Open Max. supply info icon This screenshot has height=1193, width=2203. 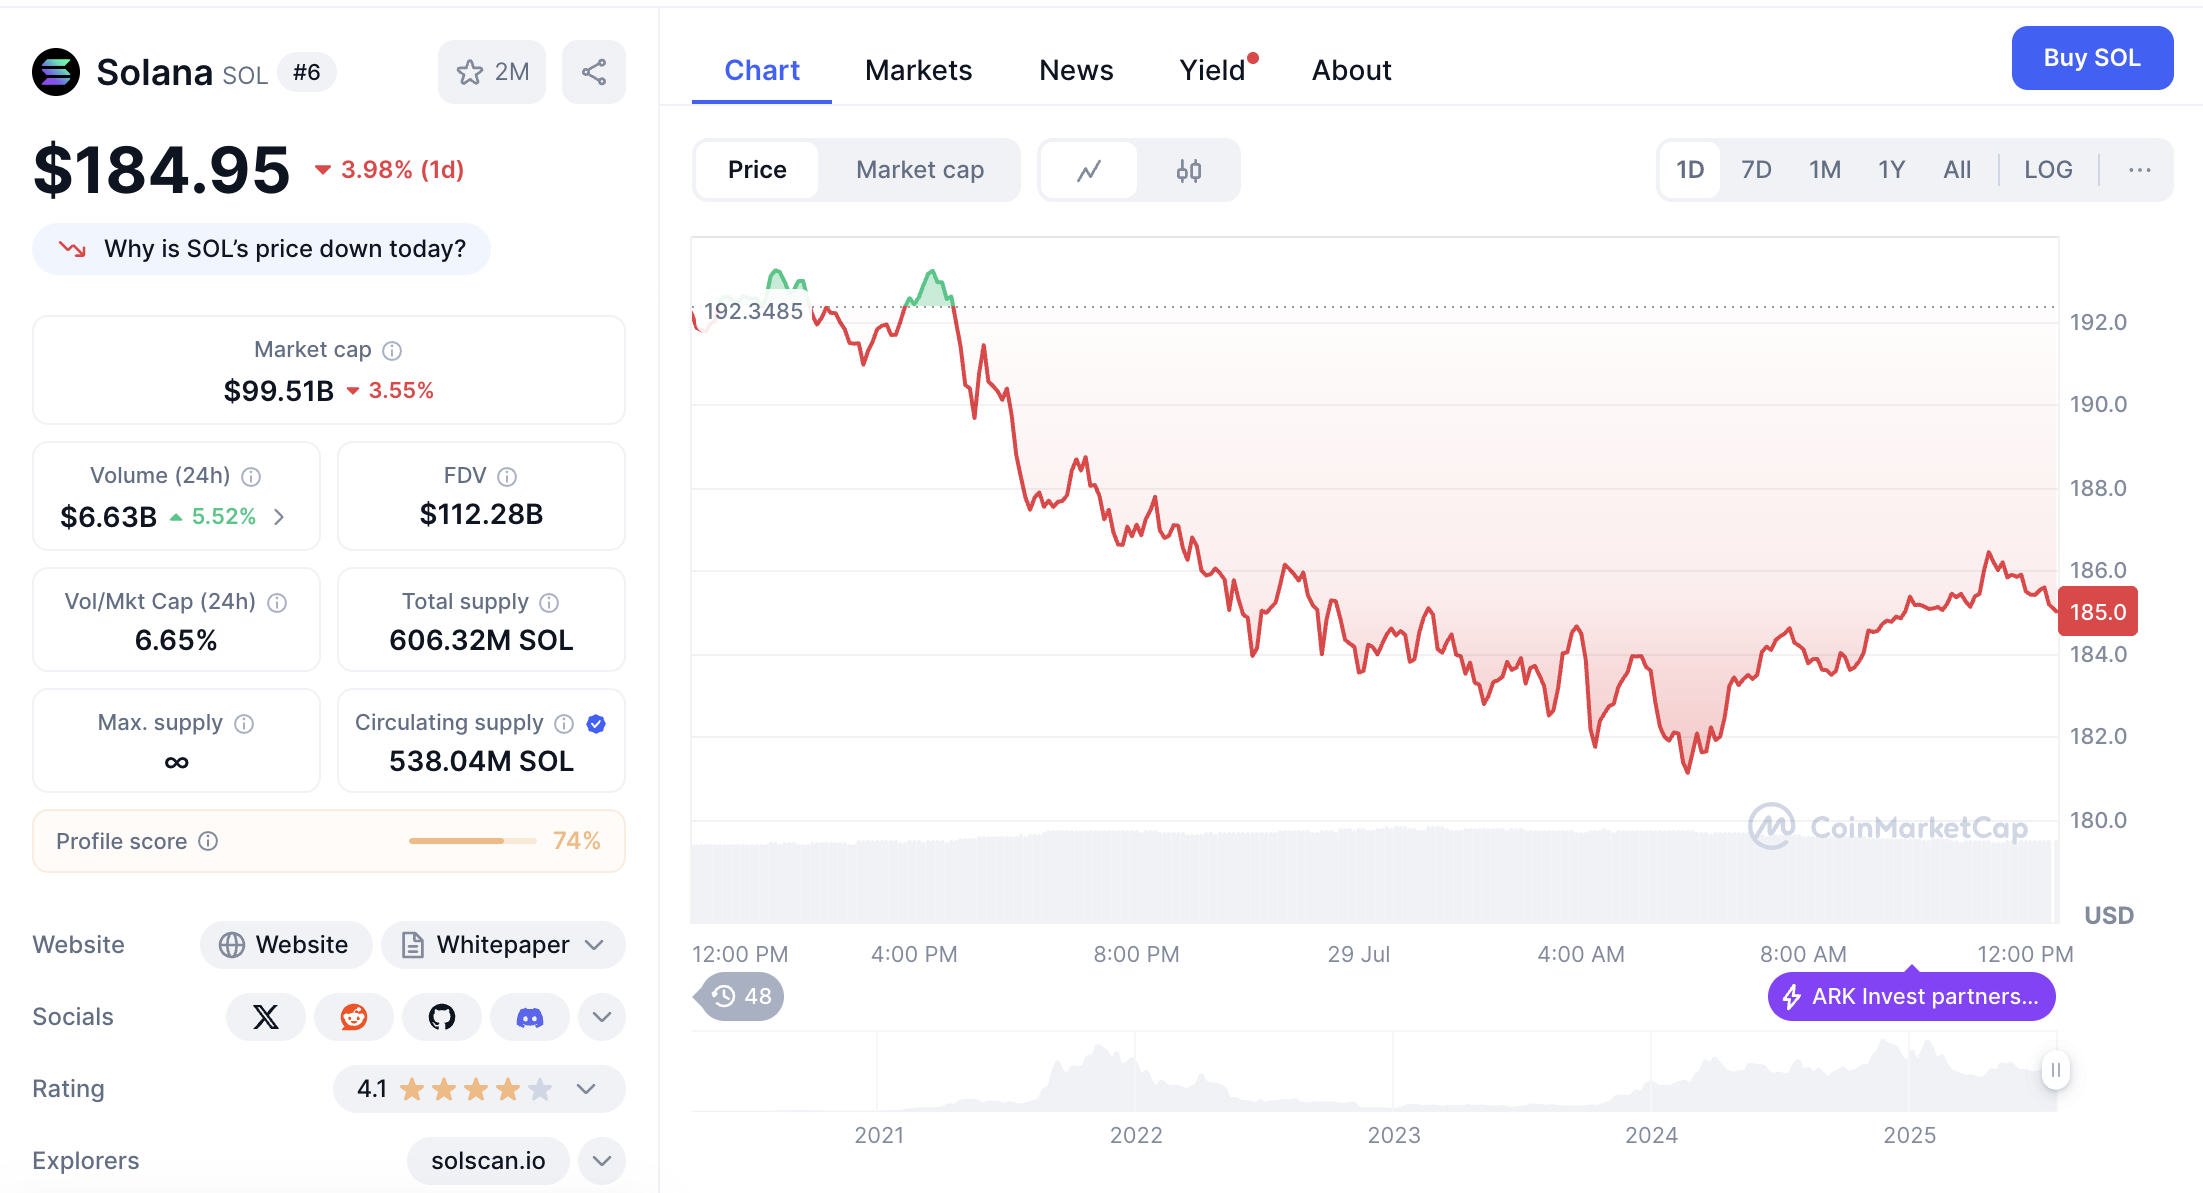pyautogui.click(x=244, y=724)
